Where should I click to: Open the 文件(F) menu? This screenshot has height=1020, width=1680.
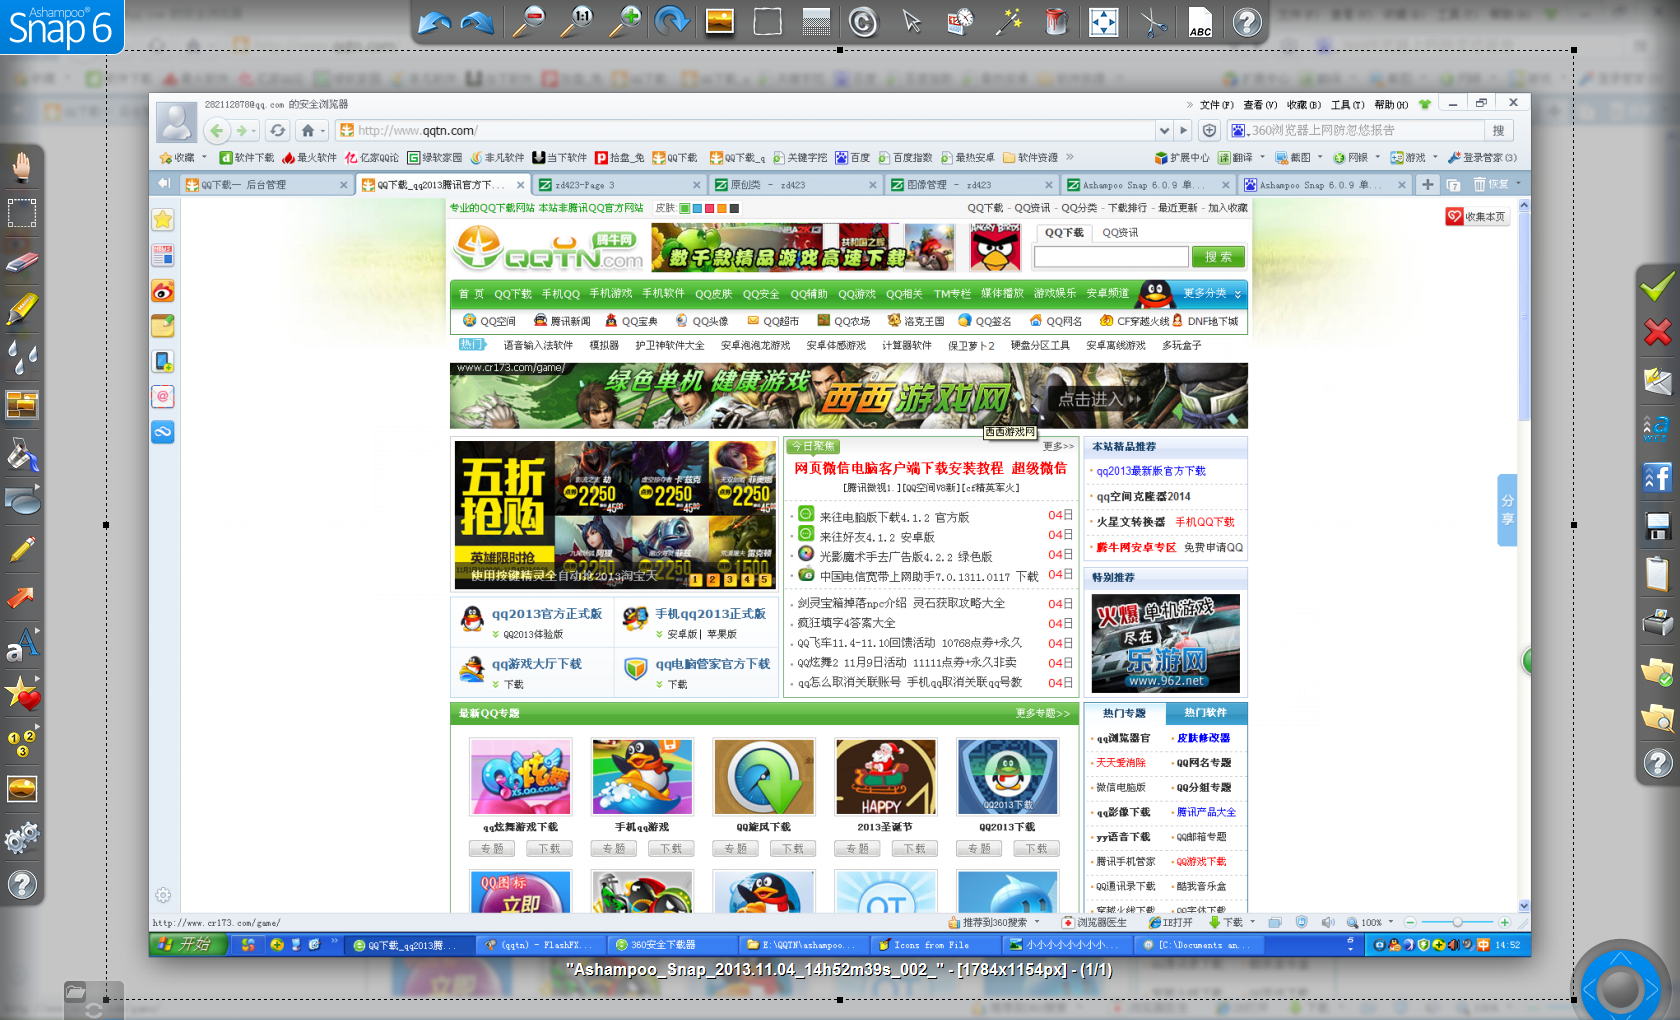tap(1216, 104)
